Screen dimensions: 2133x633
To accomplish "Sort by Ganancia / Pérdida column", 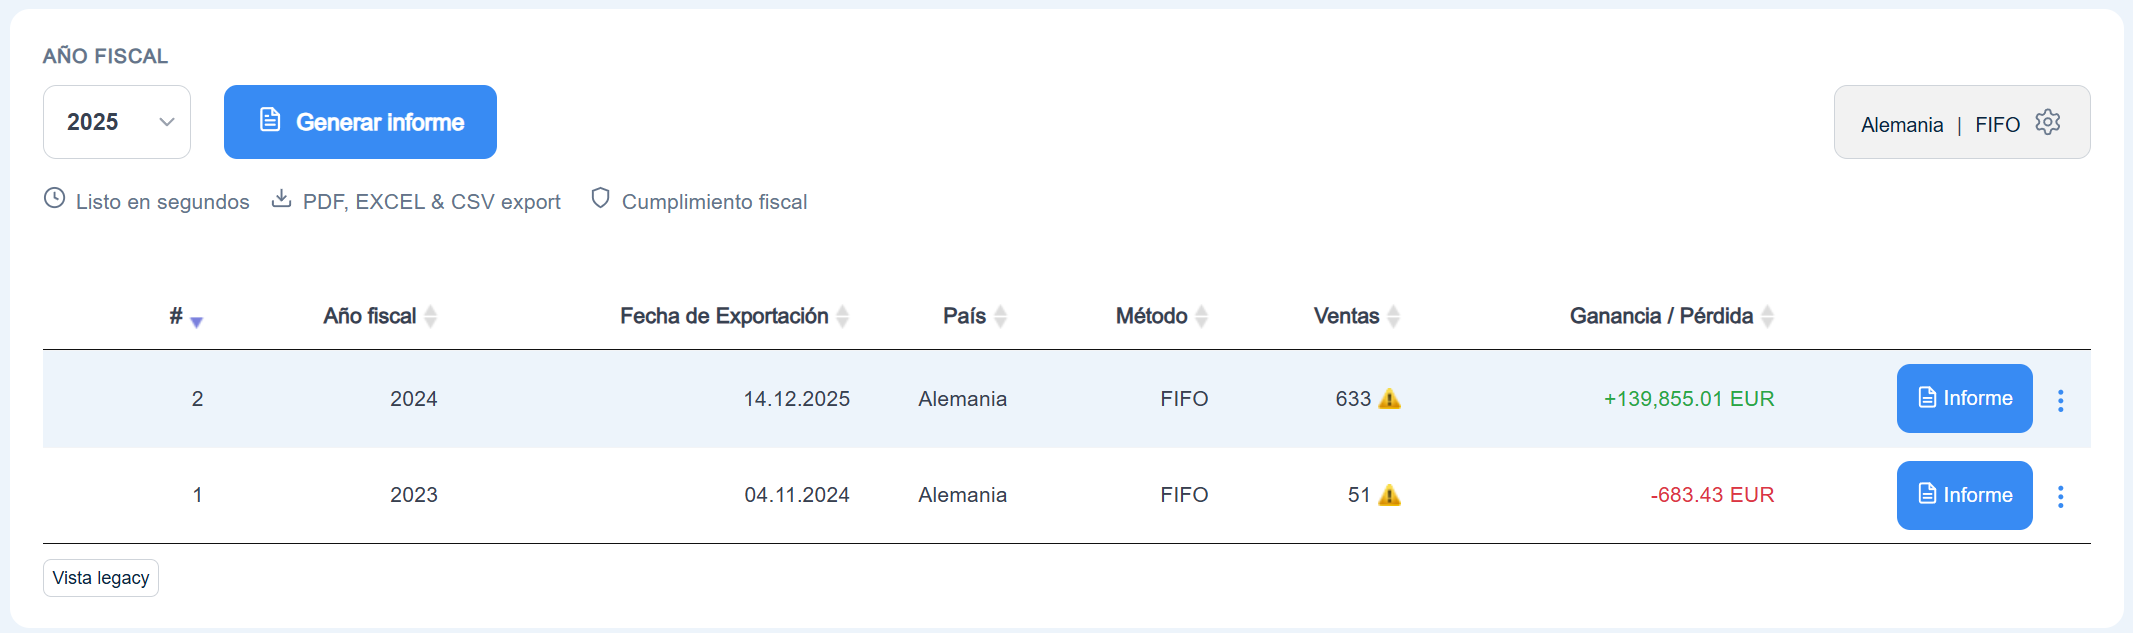I will point(1672,317).
